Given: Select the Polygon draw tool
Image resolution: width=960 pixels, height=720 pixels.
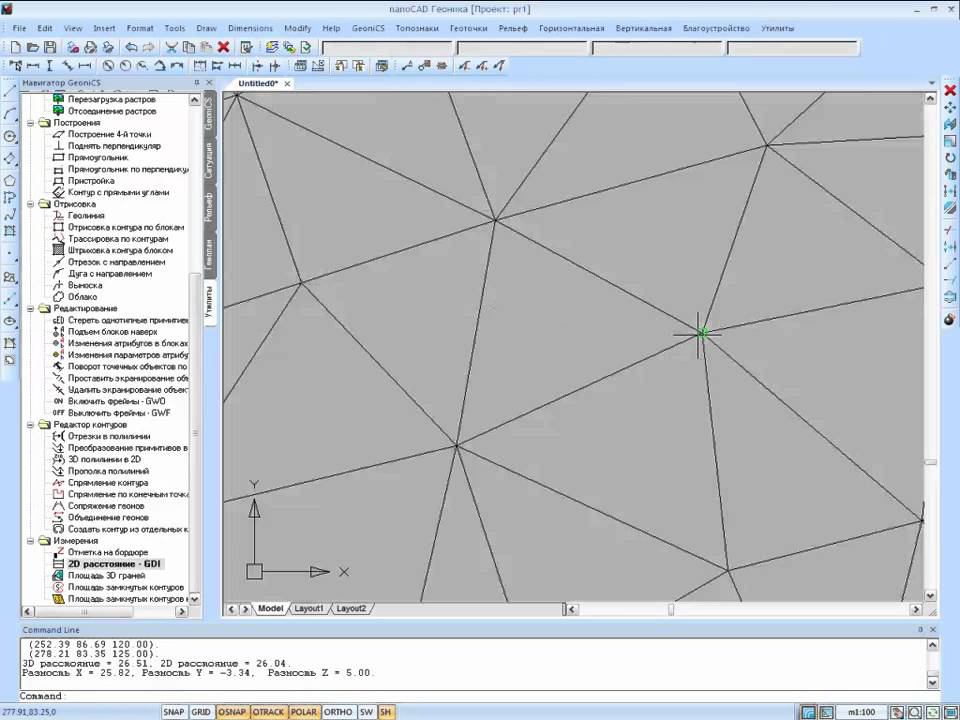Looking at the screenshot, I should click(x=10, y=181).
